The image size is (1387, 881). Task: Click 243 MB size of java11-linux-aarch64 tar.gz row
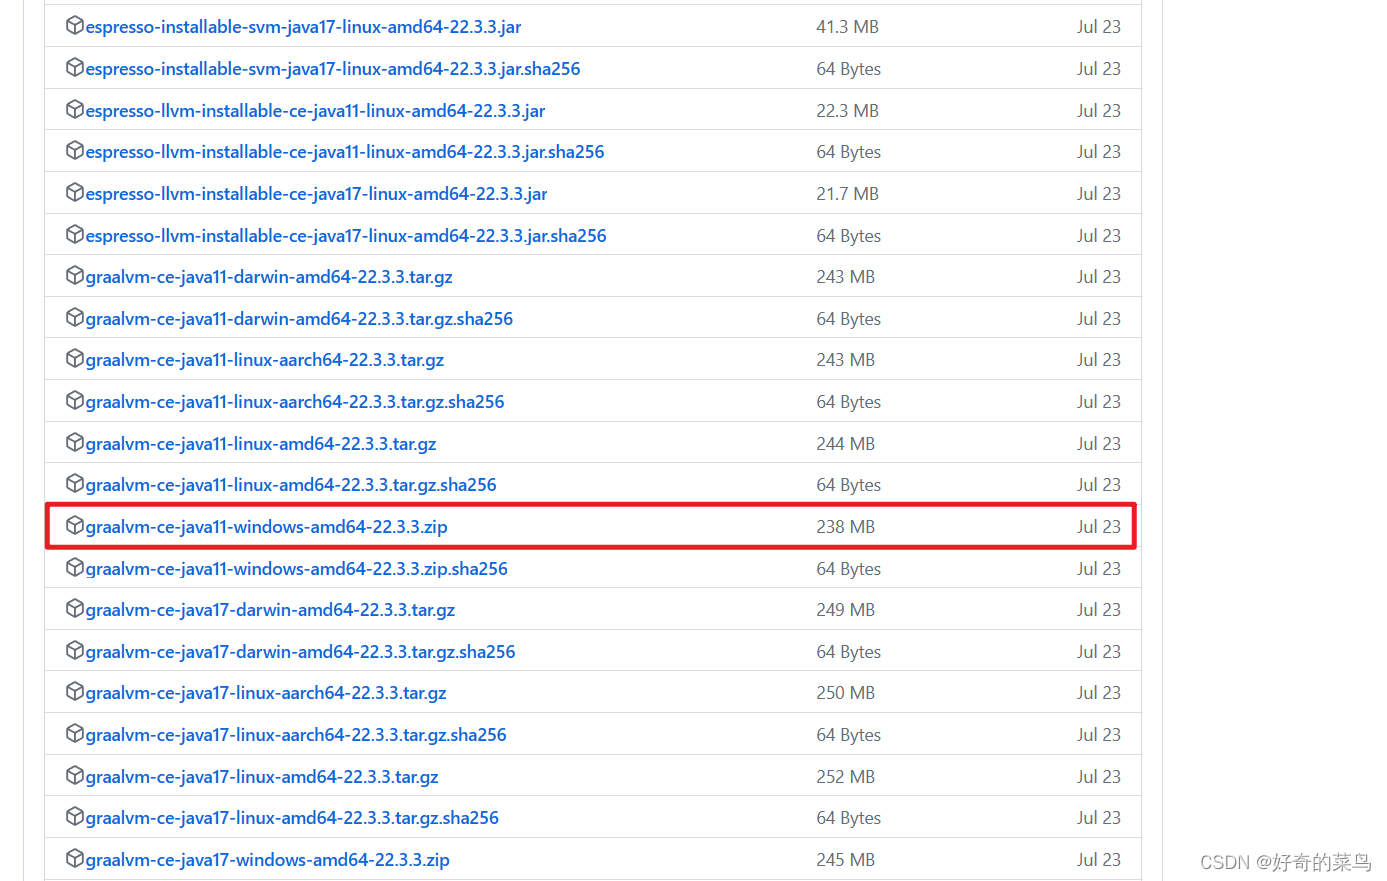[845, 360]
